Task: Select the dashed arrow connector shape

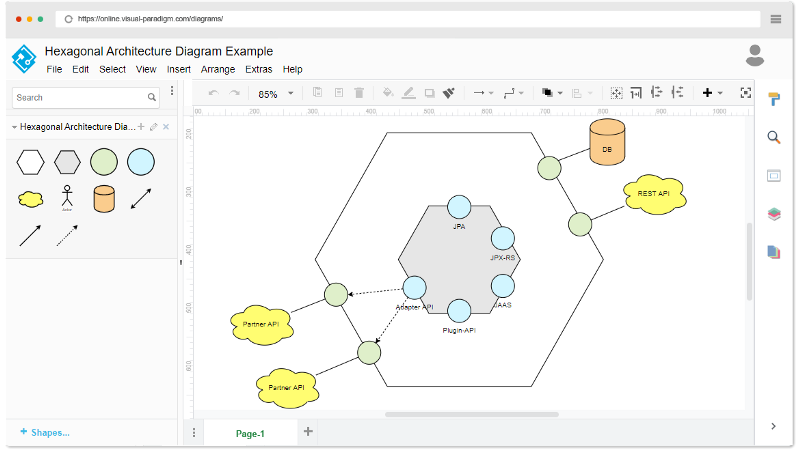Action: point(67,235)
